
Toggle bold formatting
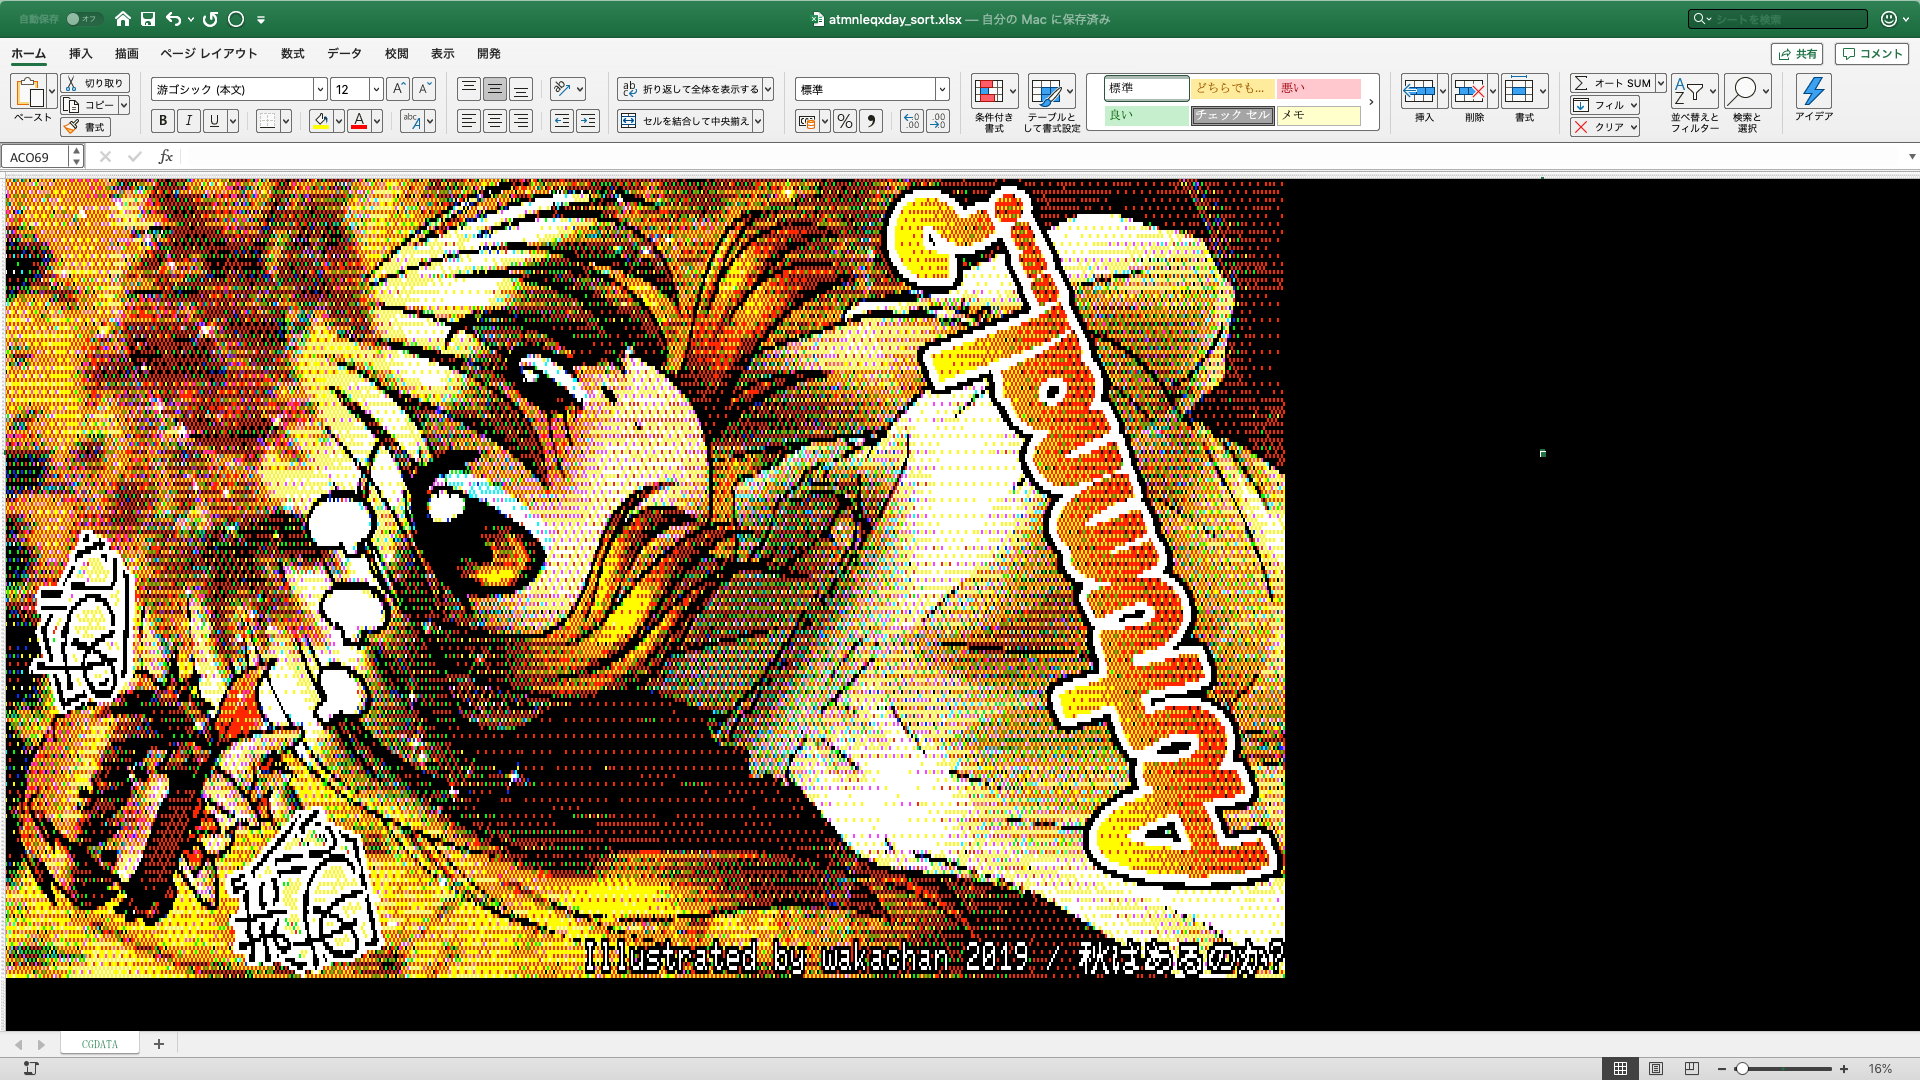(163, 121)
